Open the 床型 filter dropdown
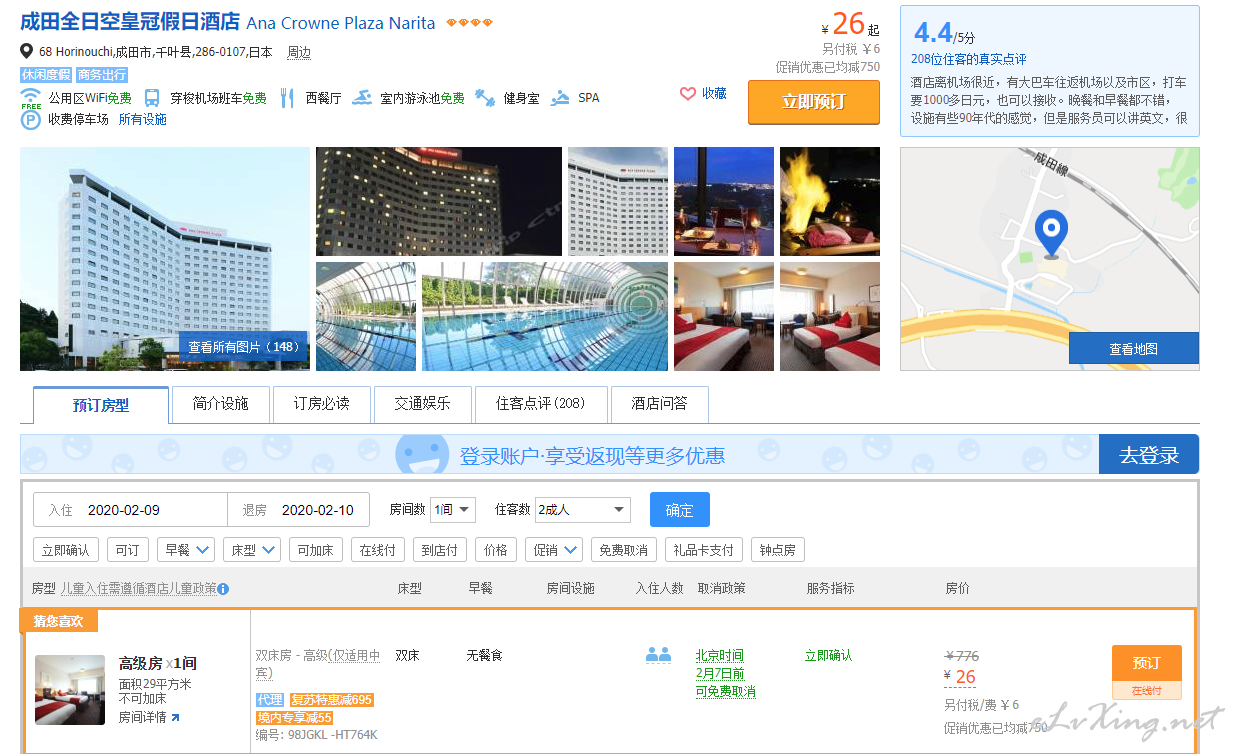The height and width of the screenshot is (754, 1235). pyautogui.click(x=251, y=550)
